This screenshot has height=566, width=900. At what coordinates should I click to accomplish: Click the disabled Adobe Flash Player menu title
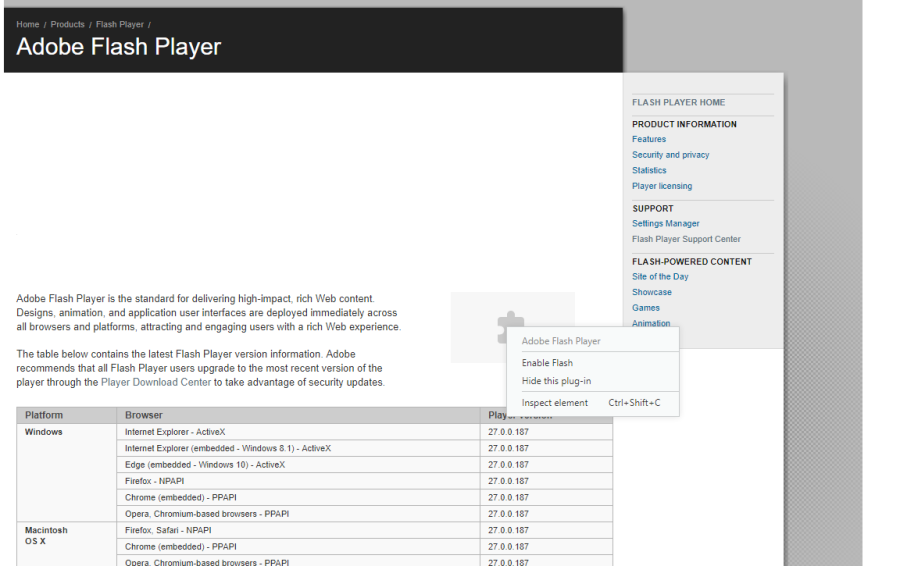click(x=561, y=341)
